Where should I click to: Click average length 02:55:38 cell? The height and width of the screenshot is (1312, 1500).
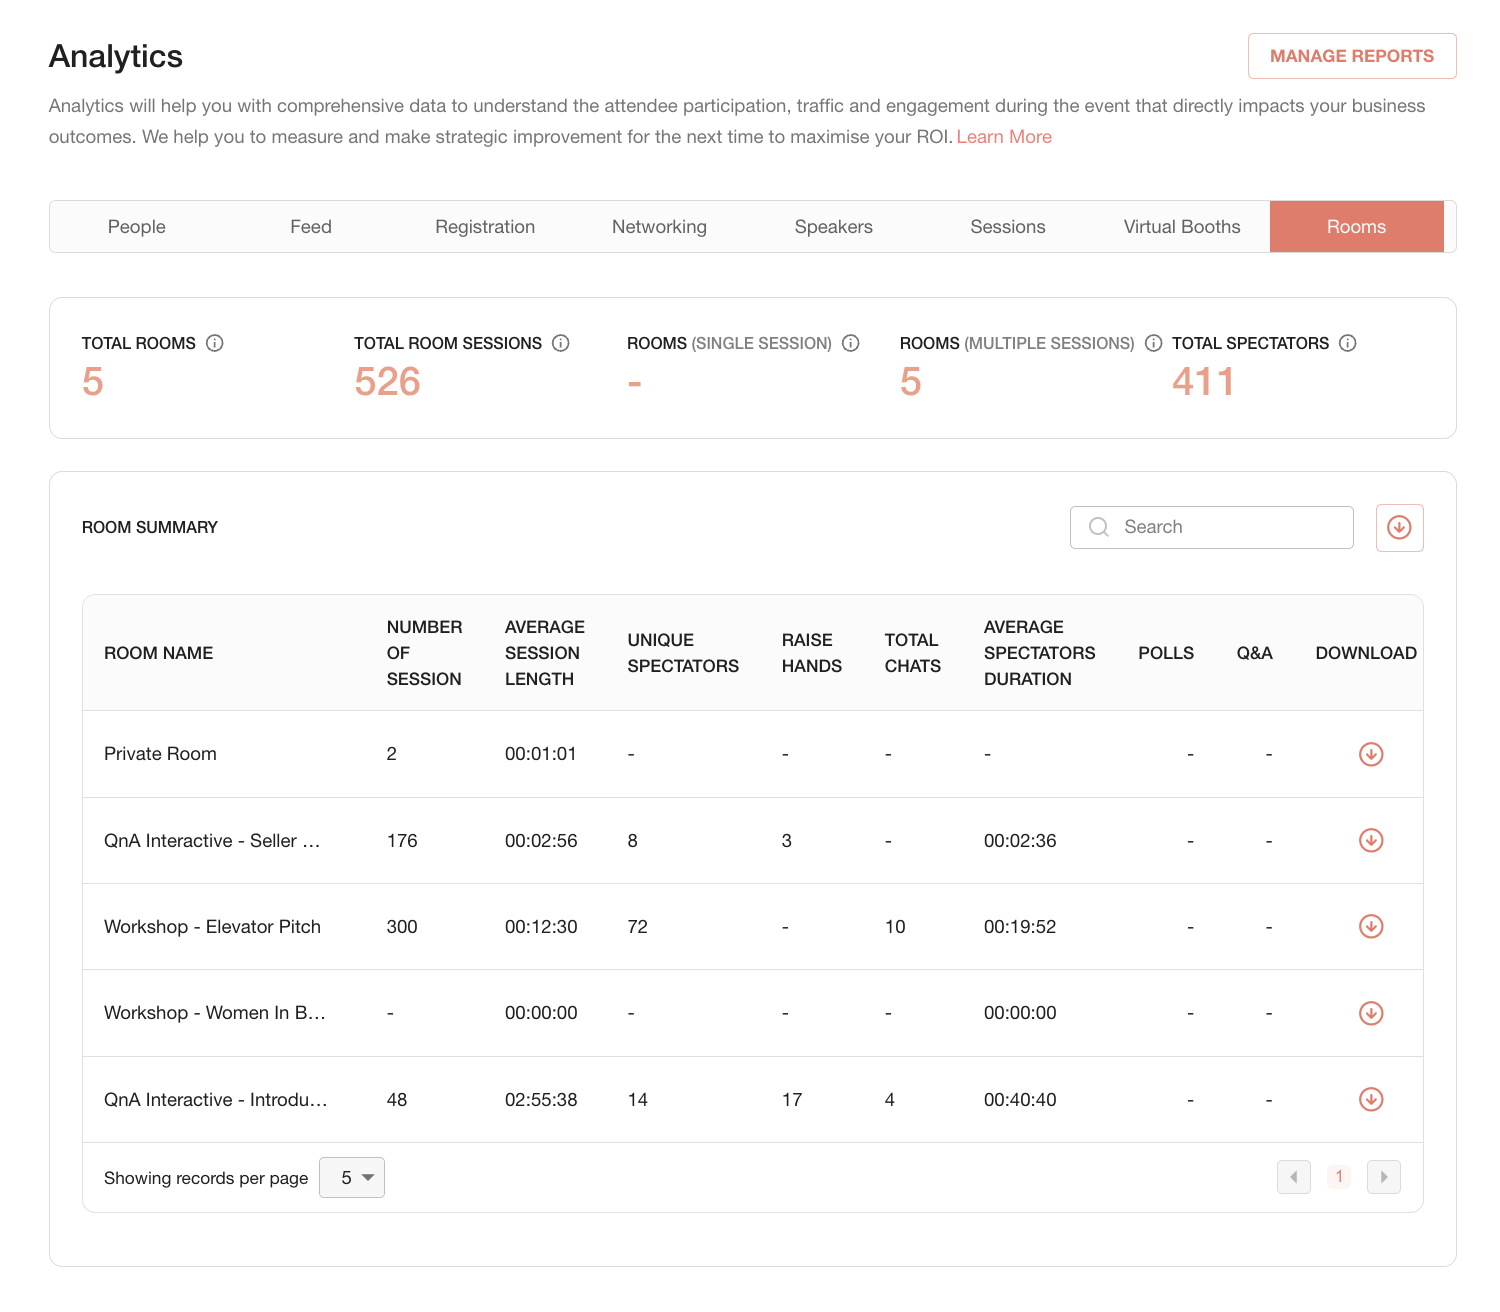pos(541,1100)
